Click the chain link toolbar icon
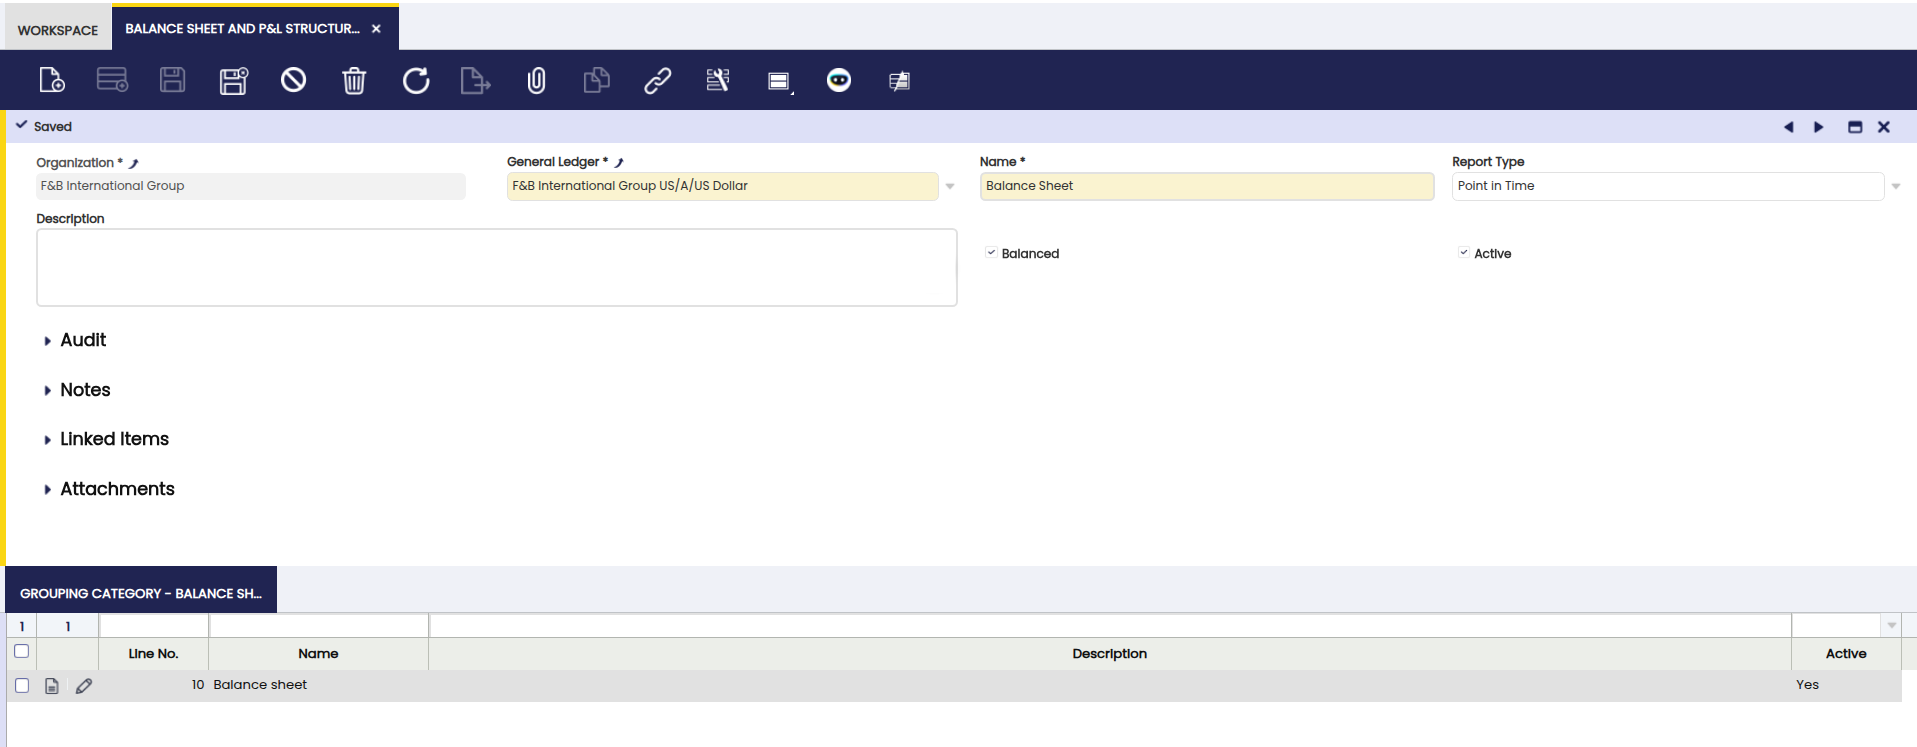 [x=657, y=80]
